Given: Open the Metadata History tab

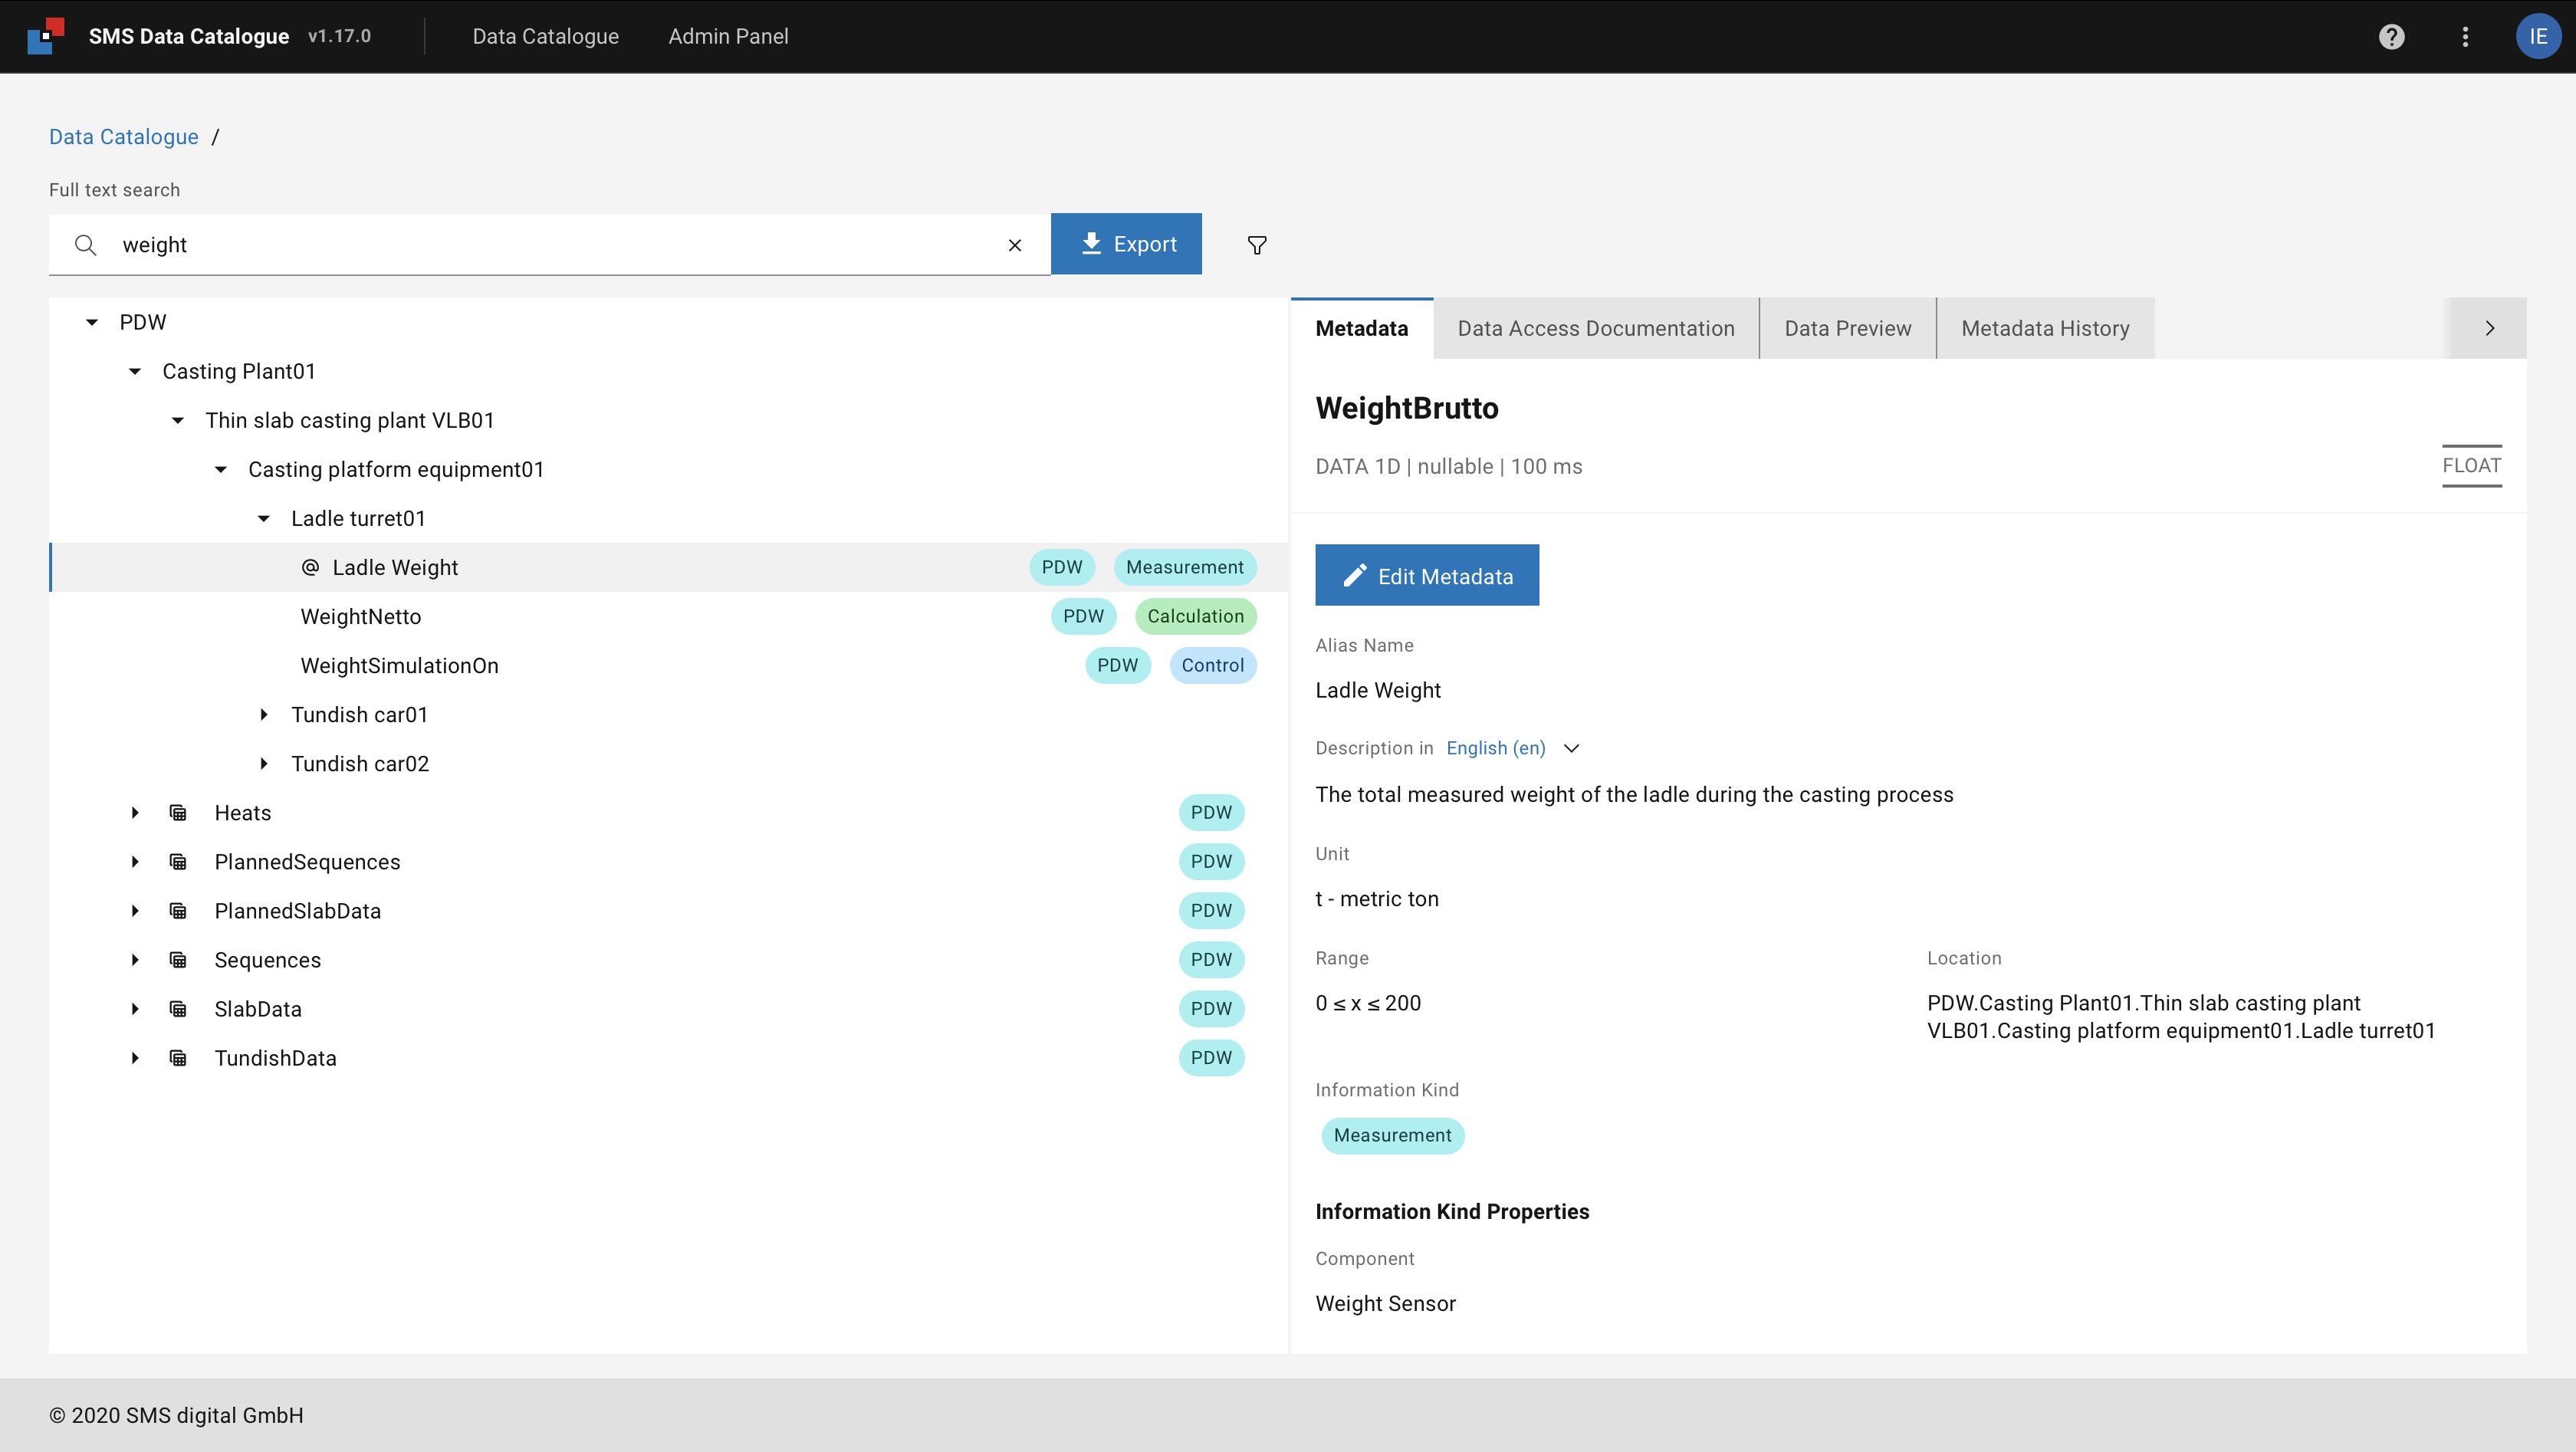Looking at the screenshot, I should (2044, 329).
